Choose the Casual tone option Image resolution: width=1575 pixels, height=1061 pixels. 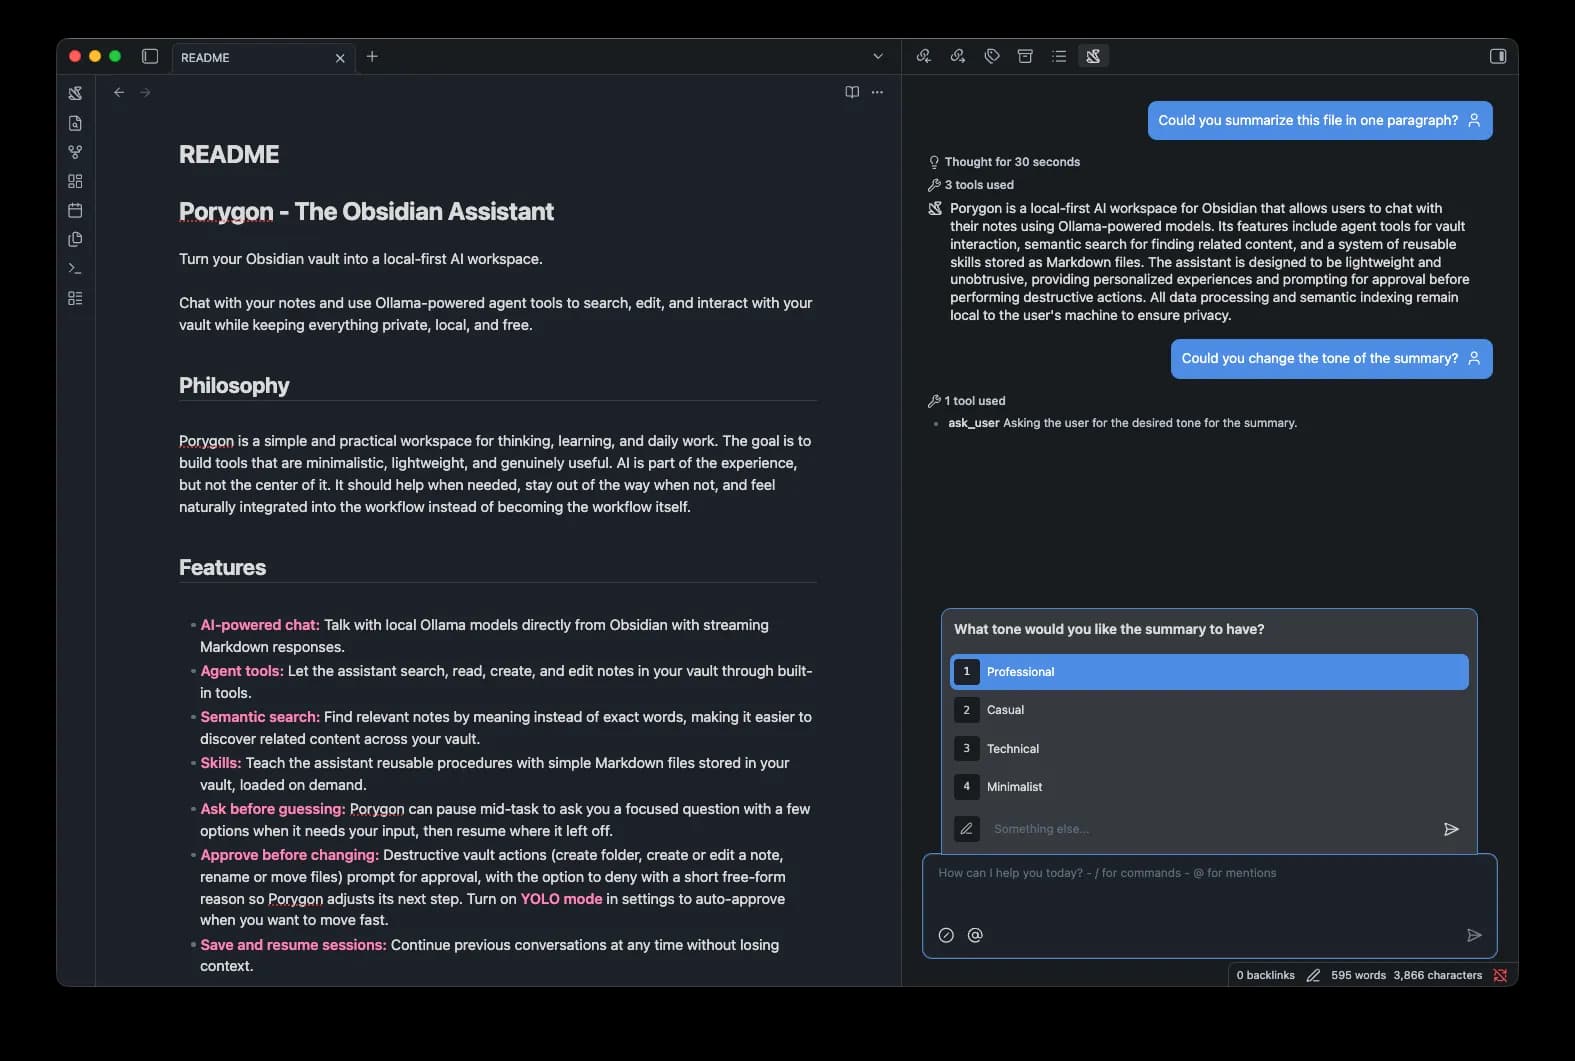(1209, 710)
